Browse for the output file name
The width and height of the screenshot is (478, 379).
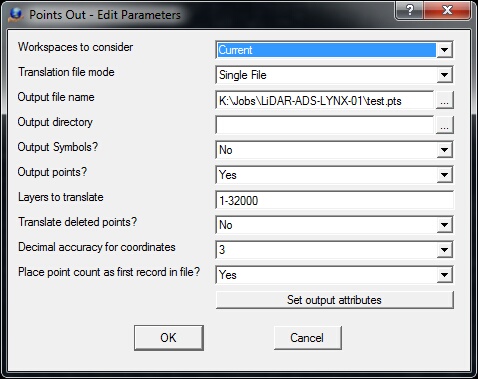tap(445, 100)
